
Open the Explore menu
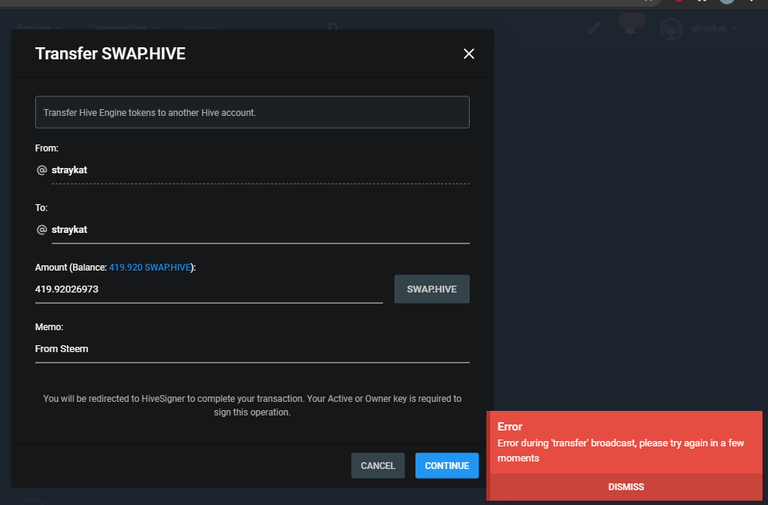(x=40, y=27)
